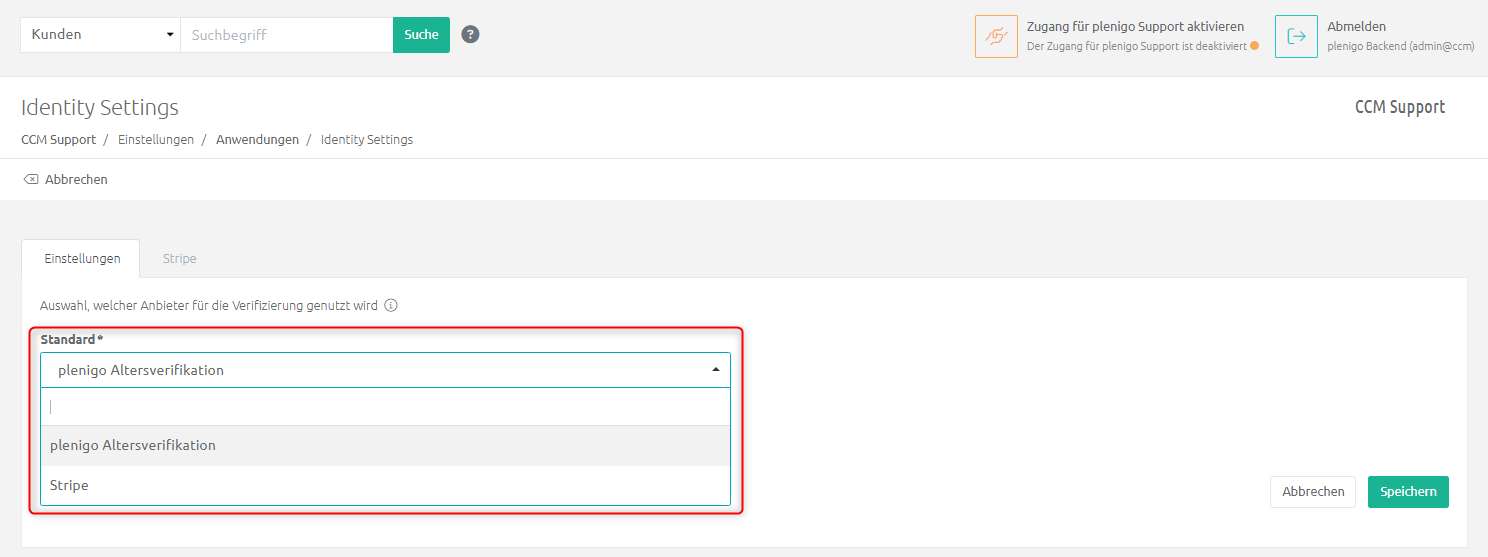Focus the Suchbegriff search field

287,34
